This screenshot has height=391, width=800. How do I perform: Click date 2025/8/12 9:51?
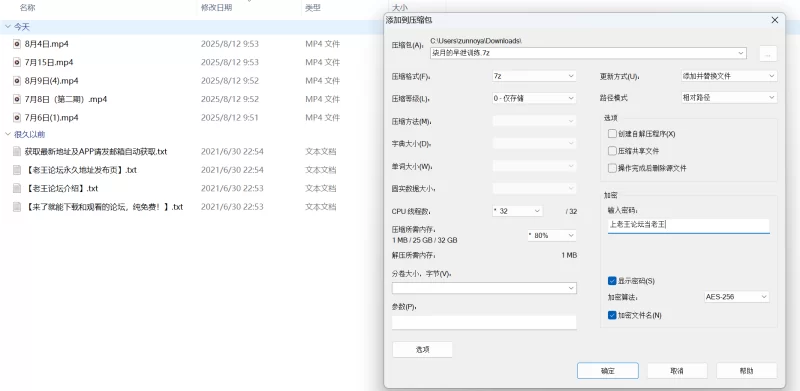coord(230,117)
